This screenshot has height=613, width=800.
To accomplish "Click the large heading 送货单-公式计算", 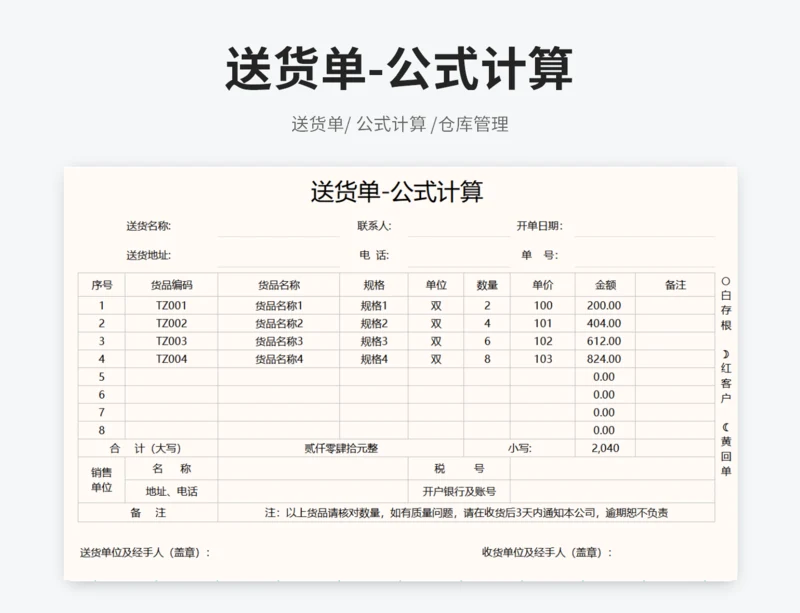I will [399, 69].
